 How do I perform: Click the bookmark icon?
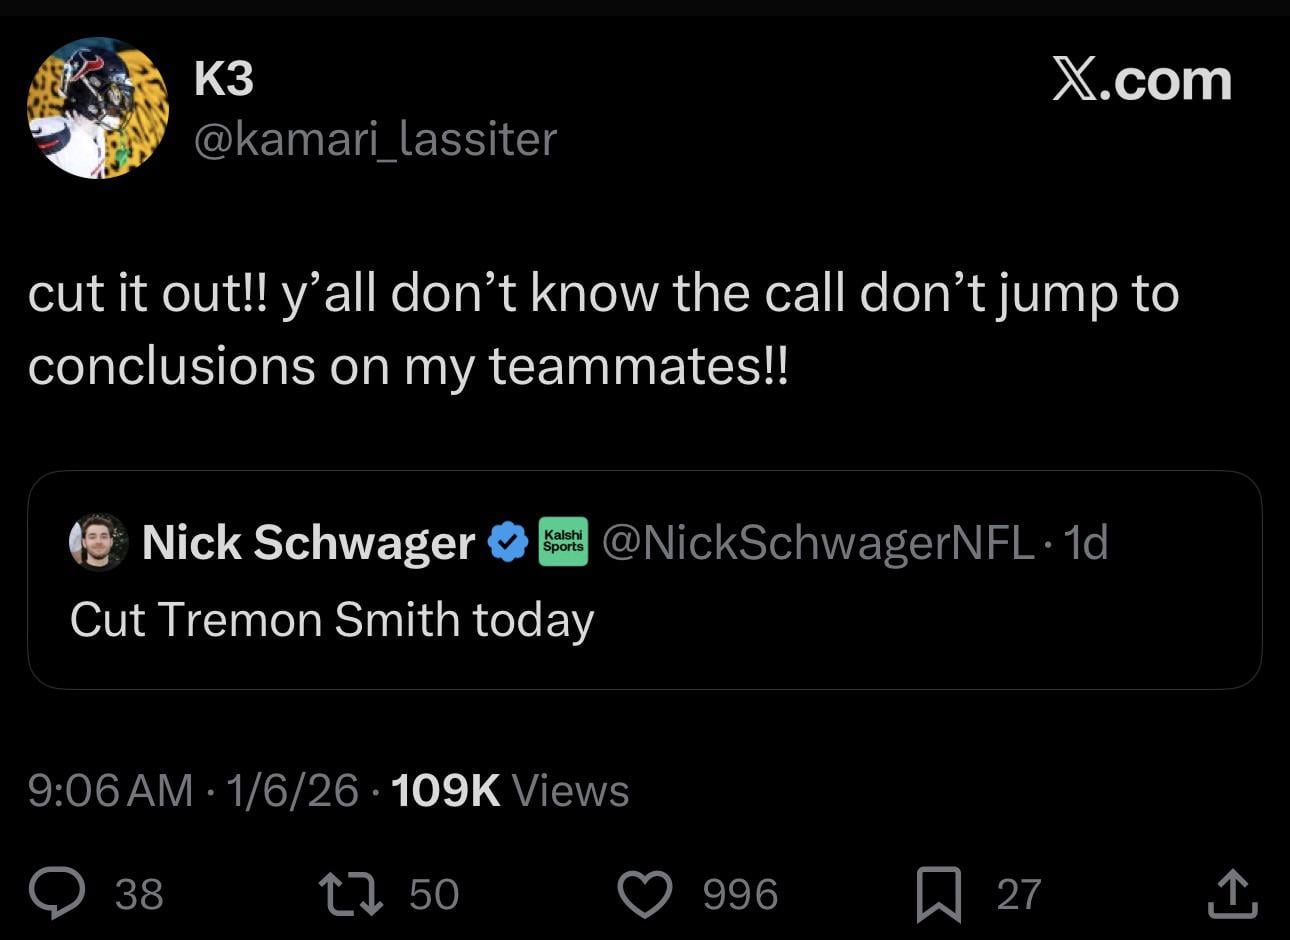938,893
